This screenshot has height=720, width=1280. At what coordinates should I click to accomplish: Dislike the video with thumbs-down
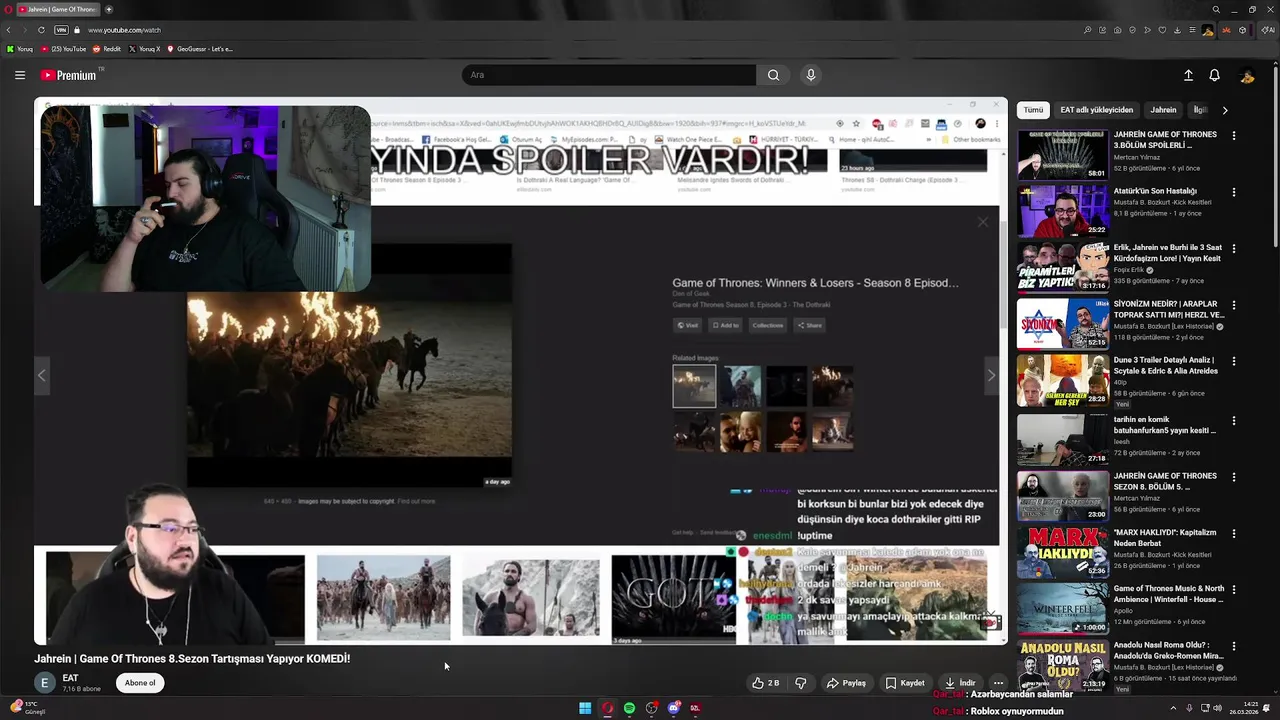pos(800,683)
